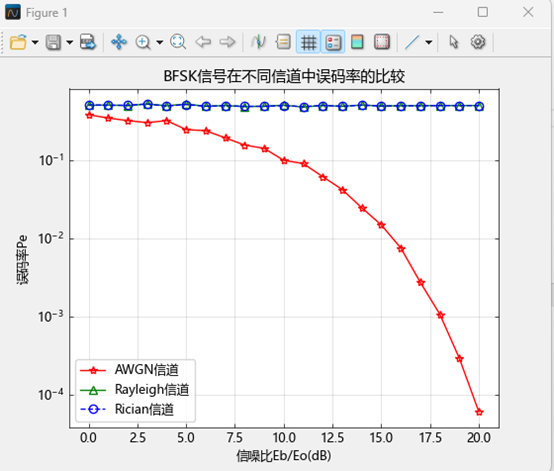
Task: Expand the open-folder dropdown arrow
Action: (x=35, y=42)
